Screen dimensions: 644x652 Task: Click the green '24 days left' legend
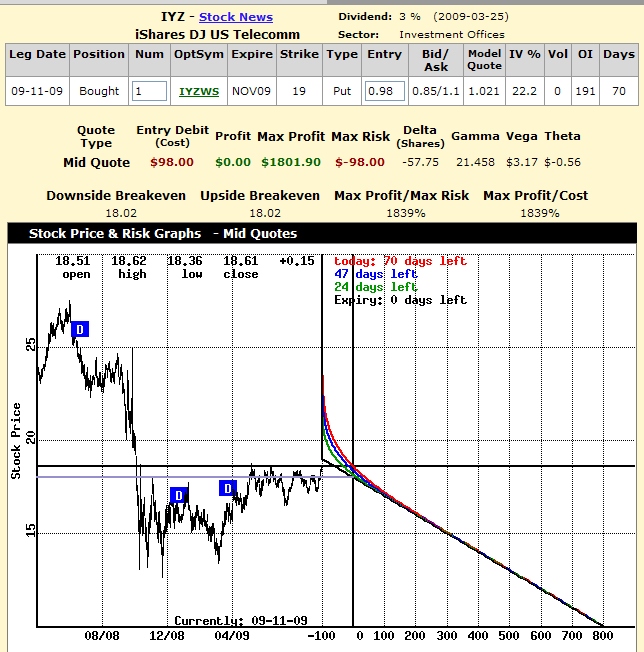tap(376, 287)
